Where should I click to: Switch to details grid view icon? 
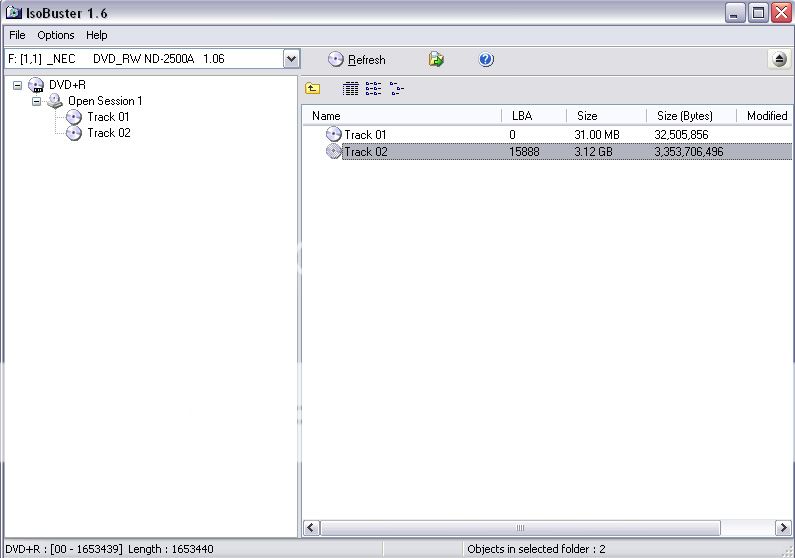click(350, 89)
